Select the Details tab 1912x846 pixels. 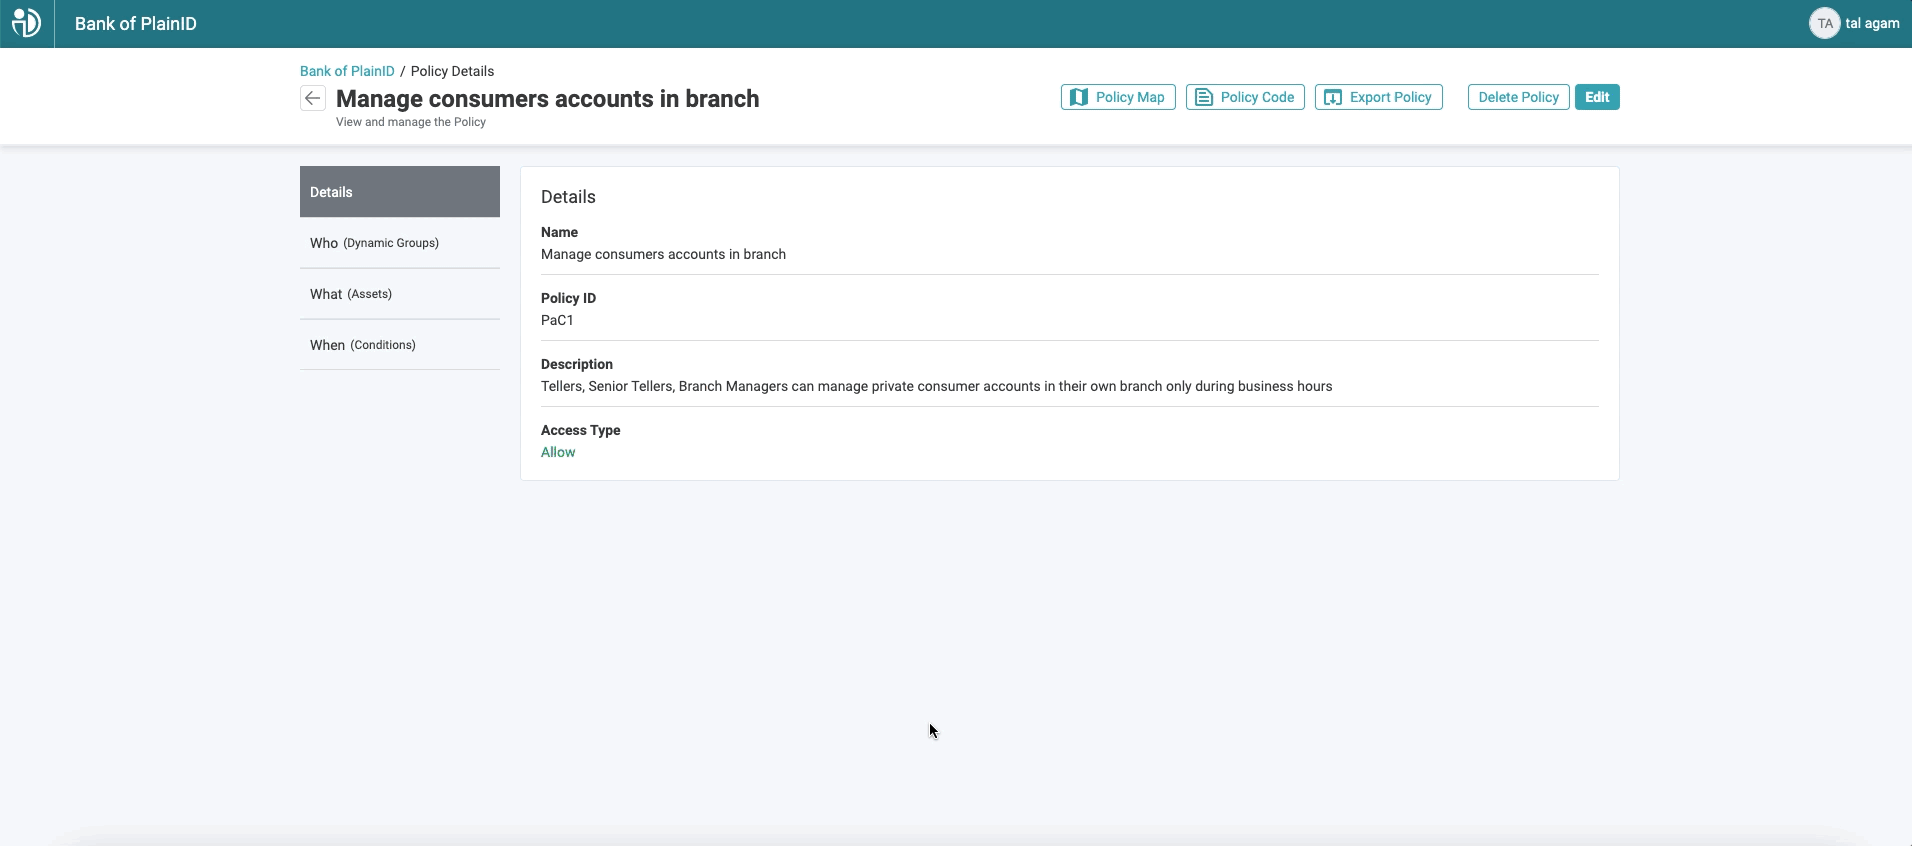pyautogui.click(x=400, y=192)
